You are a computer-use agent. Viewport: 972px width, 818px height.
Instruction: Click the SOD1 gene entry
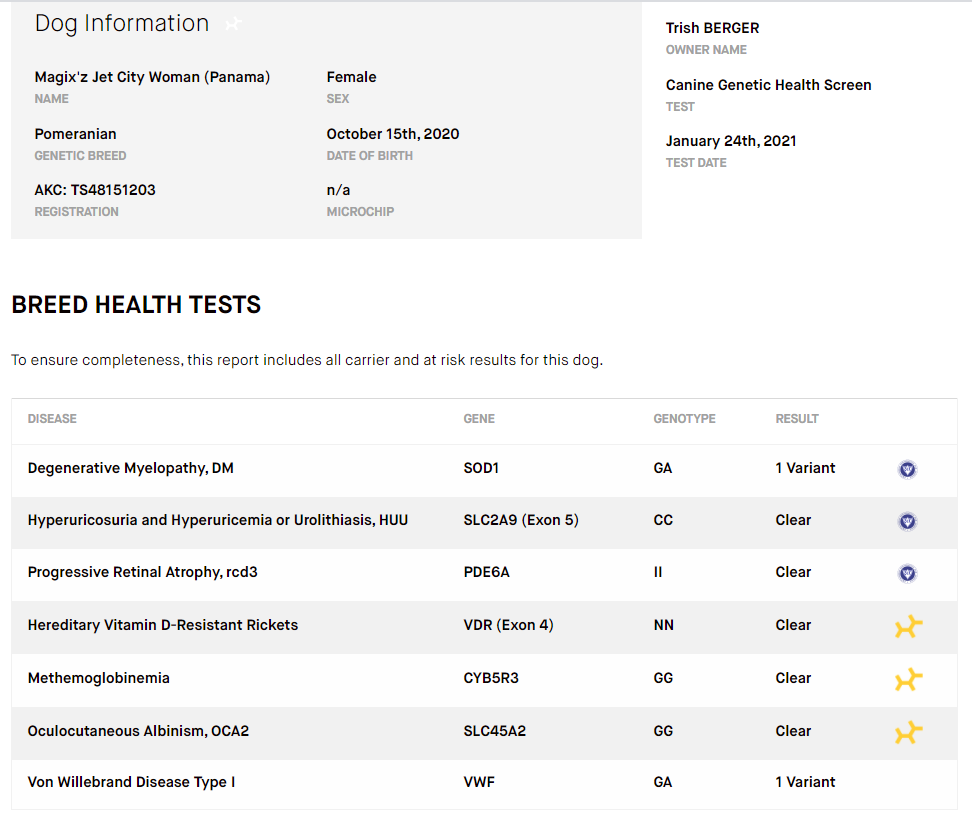[481, 468]
